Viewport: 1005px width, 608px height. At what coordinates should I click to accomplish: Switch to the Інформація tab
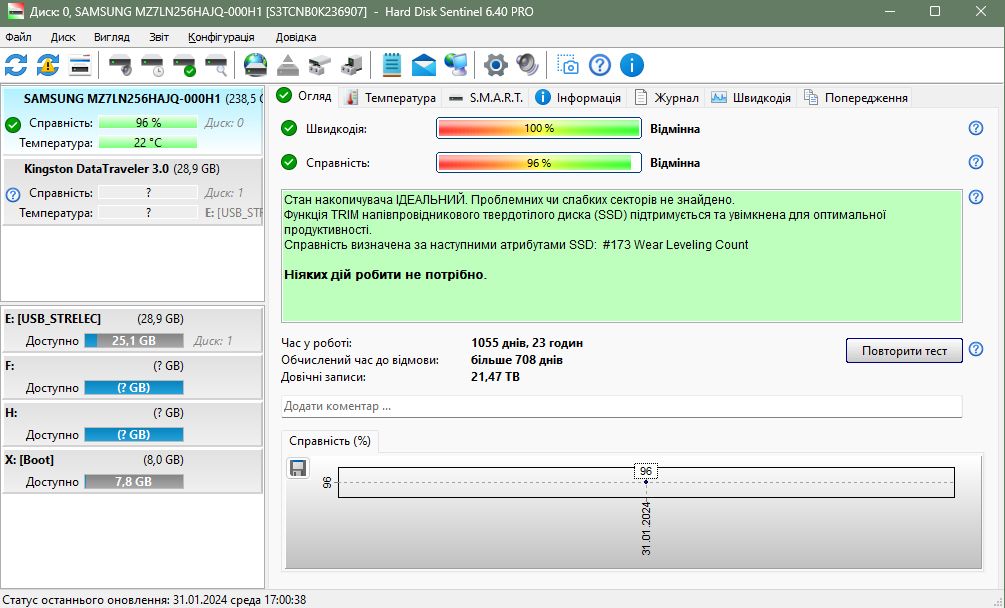[x=579, y=97]
